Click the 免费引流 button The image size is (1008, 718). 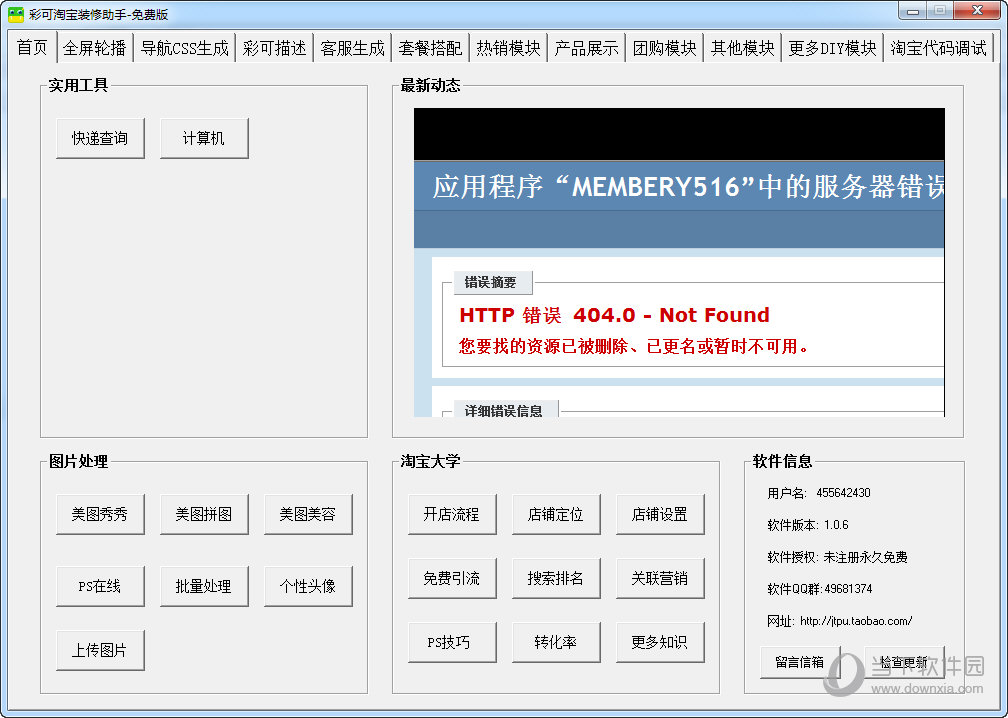[x=453, y=579]
